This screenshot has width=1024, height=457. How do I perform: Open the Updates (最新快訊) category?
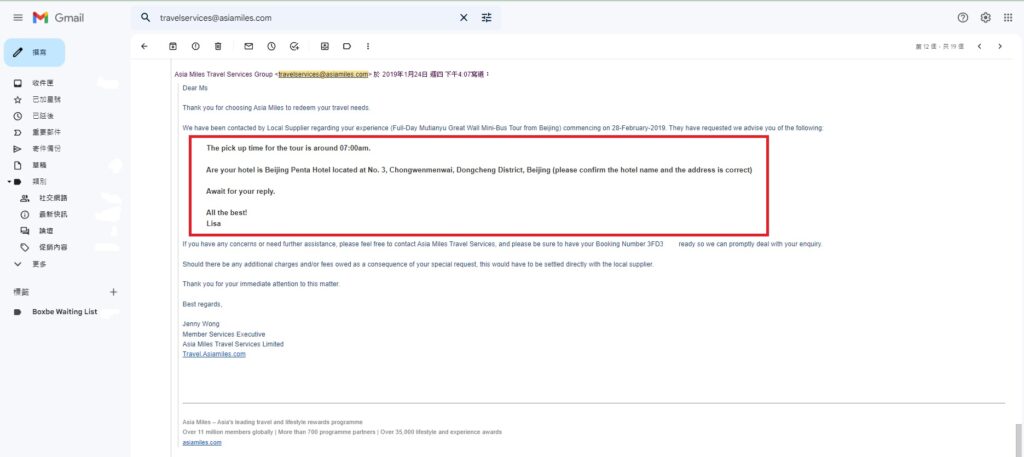coord(53,214)
